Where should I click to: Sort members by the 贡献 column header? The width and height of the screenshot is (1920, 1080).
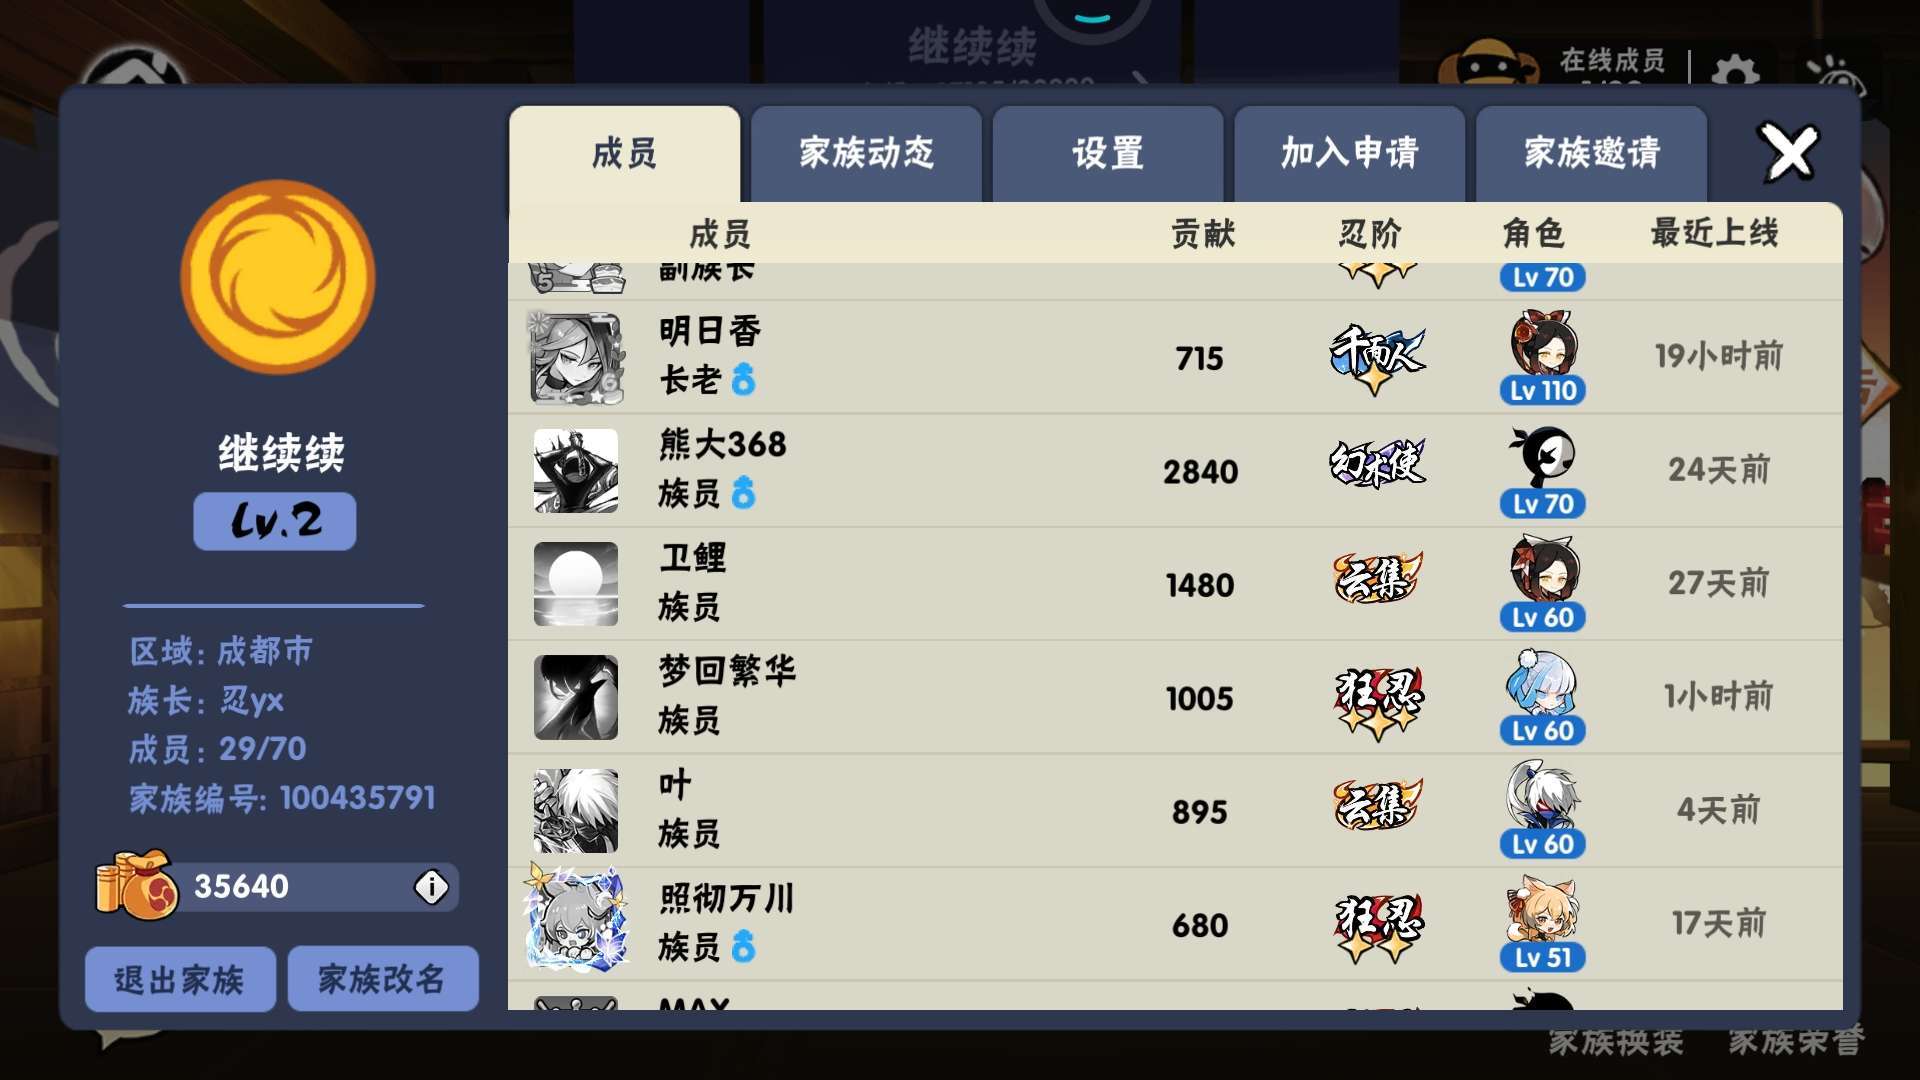1203,234
